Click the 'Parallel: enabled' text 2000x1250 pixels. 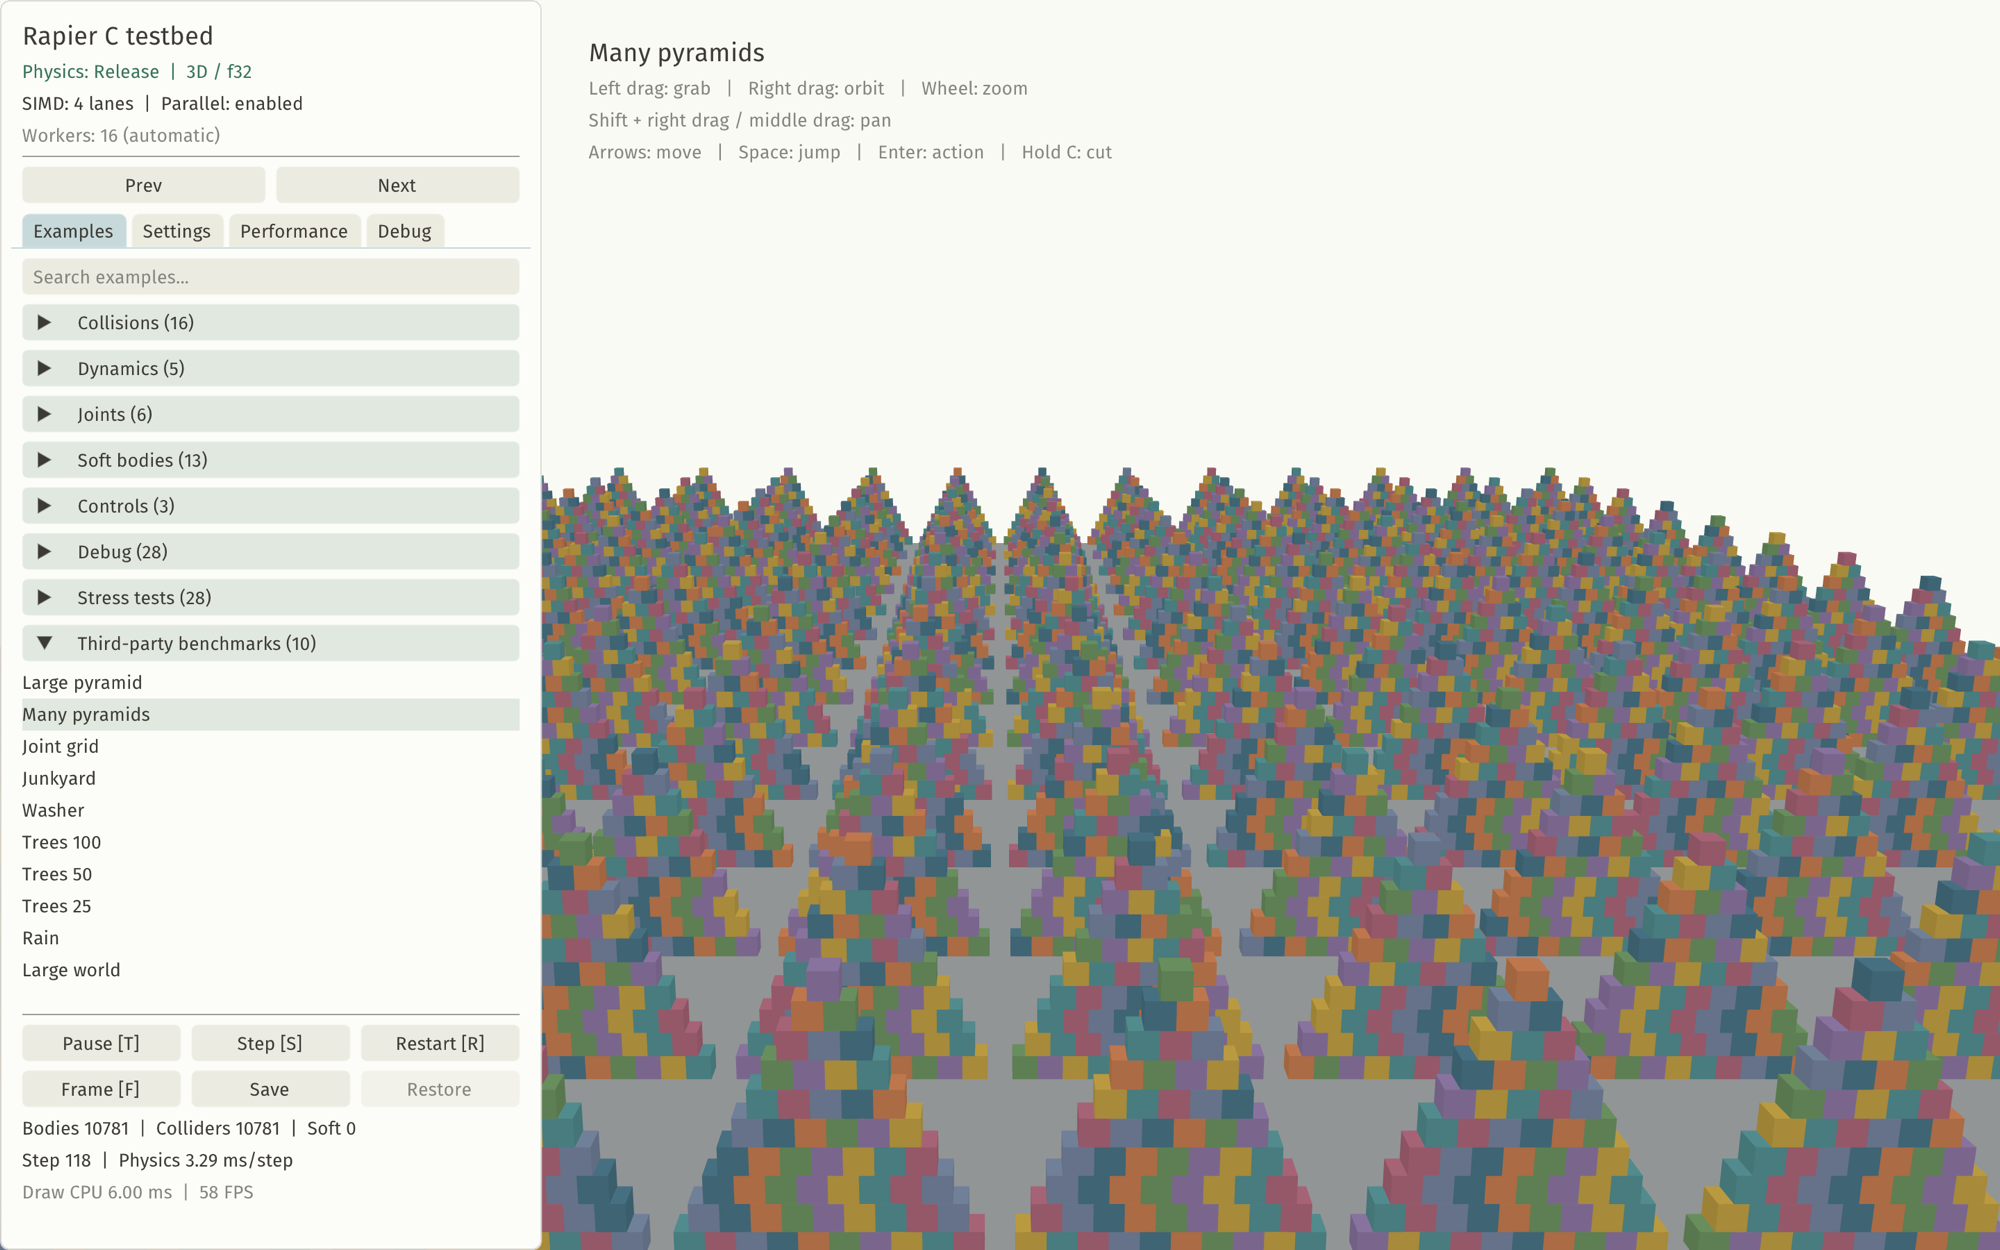pos(232,104)
